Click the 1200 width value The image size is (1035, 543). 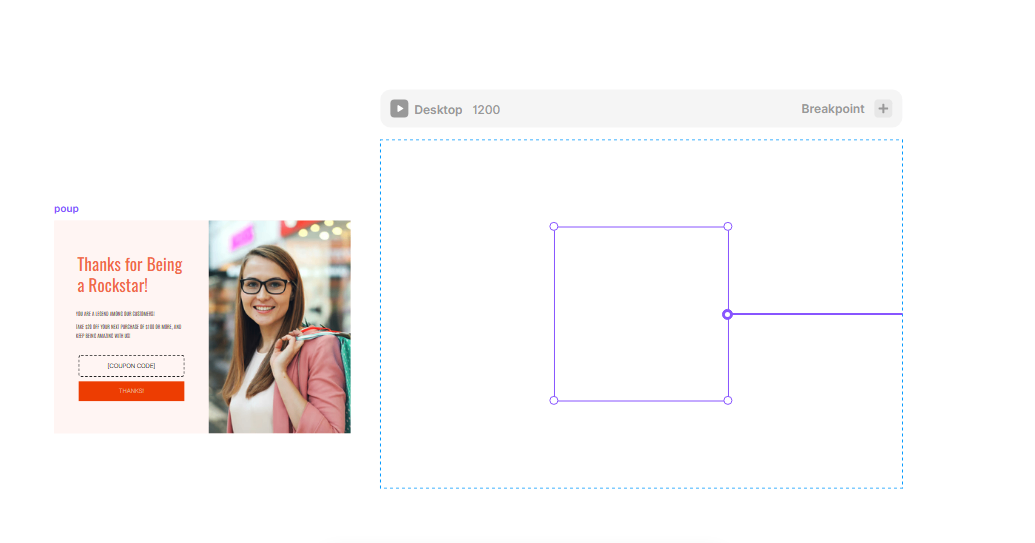[486, 110]
